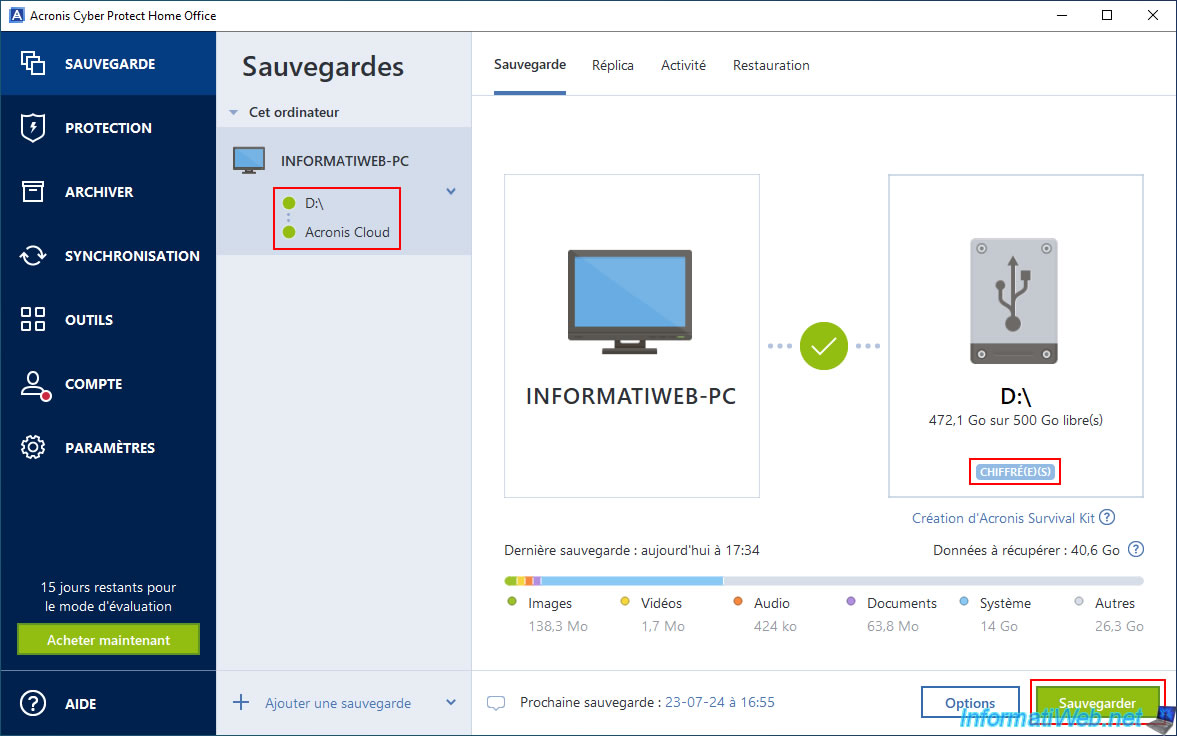Open the Sauvegarde section in sidebar
1177x736 pixels.
coord(108,64)
